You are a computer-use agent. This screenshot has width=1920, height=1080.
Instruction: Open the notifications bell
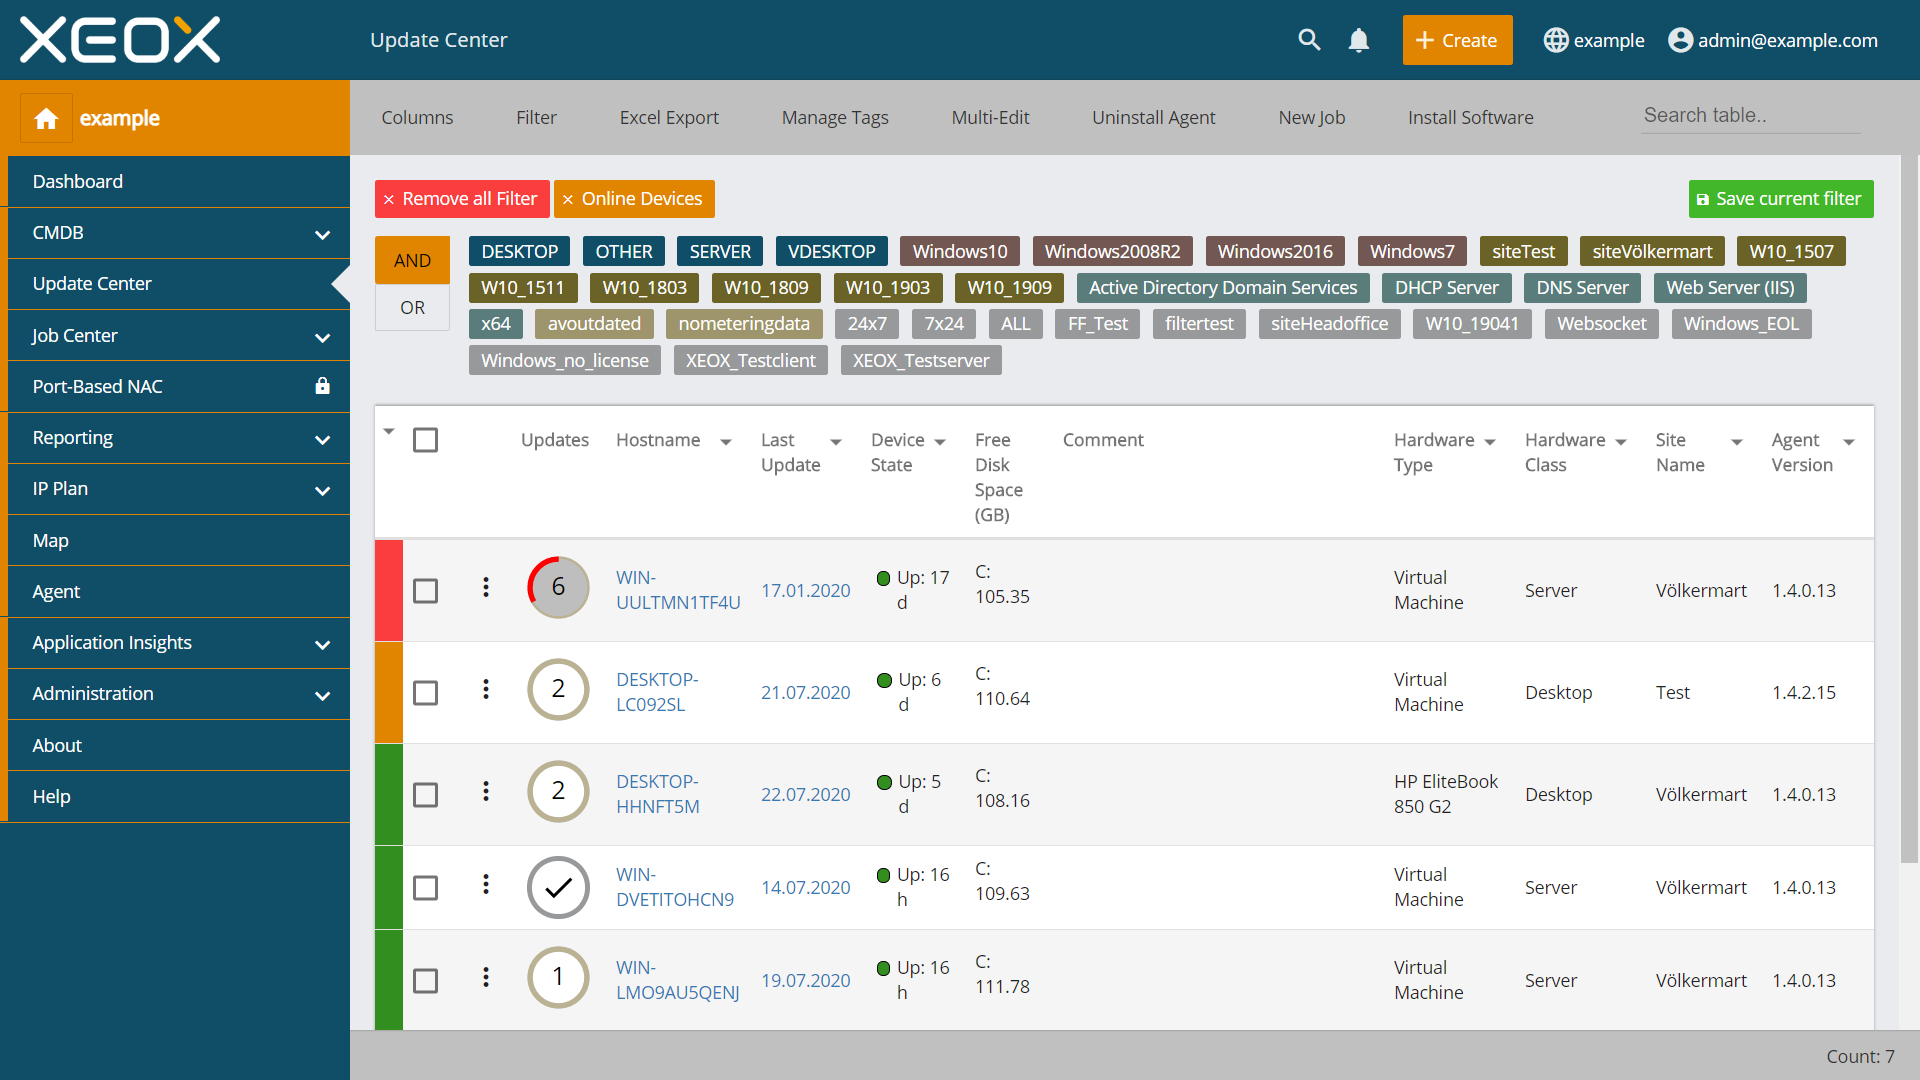(x=1358, y=40)
